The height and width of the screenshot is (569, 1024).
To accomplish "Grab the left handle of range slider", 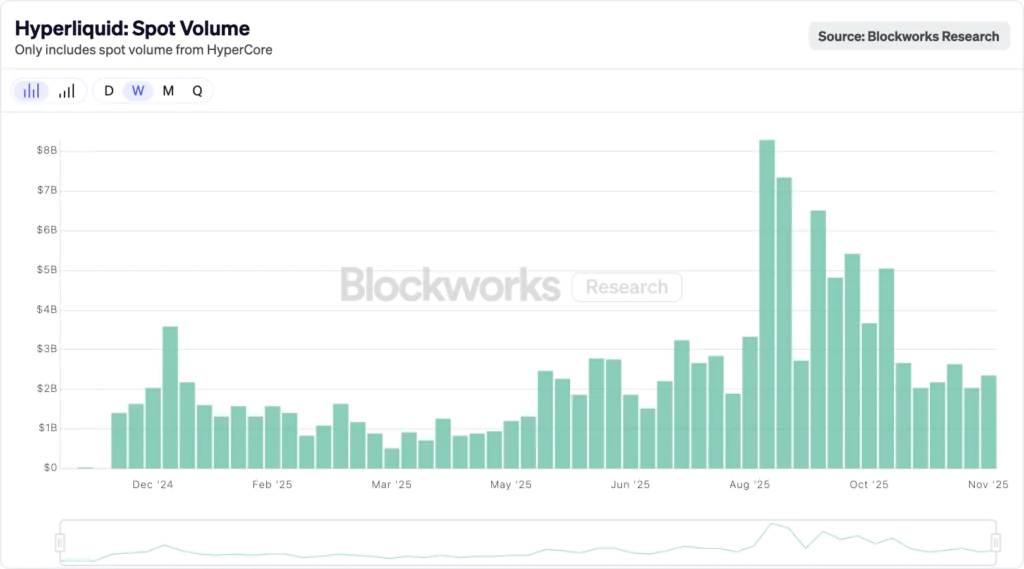I will pyautogui.click(x=60, y=542).
